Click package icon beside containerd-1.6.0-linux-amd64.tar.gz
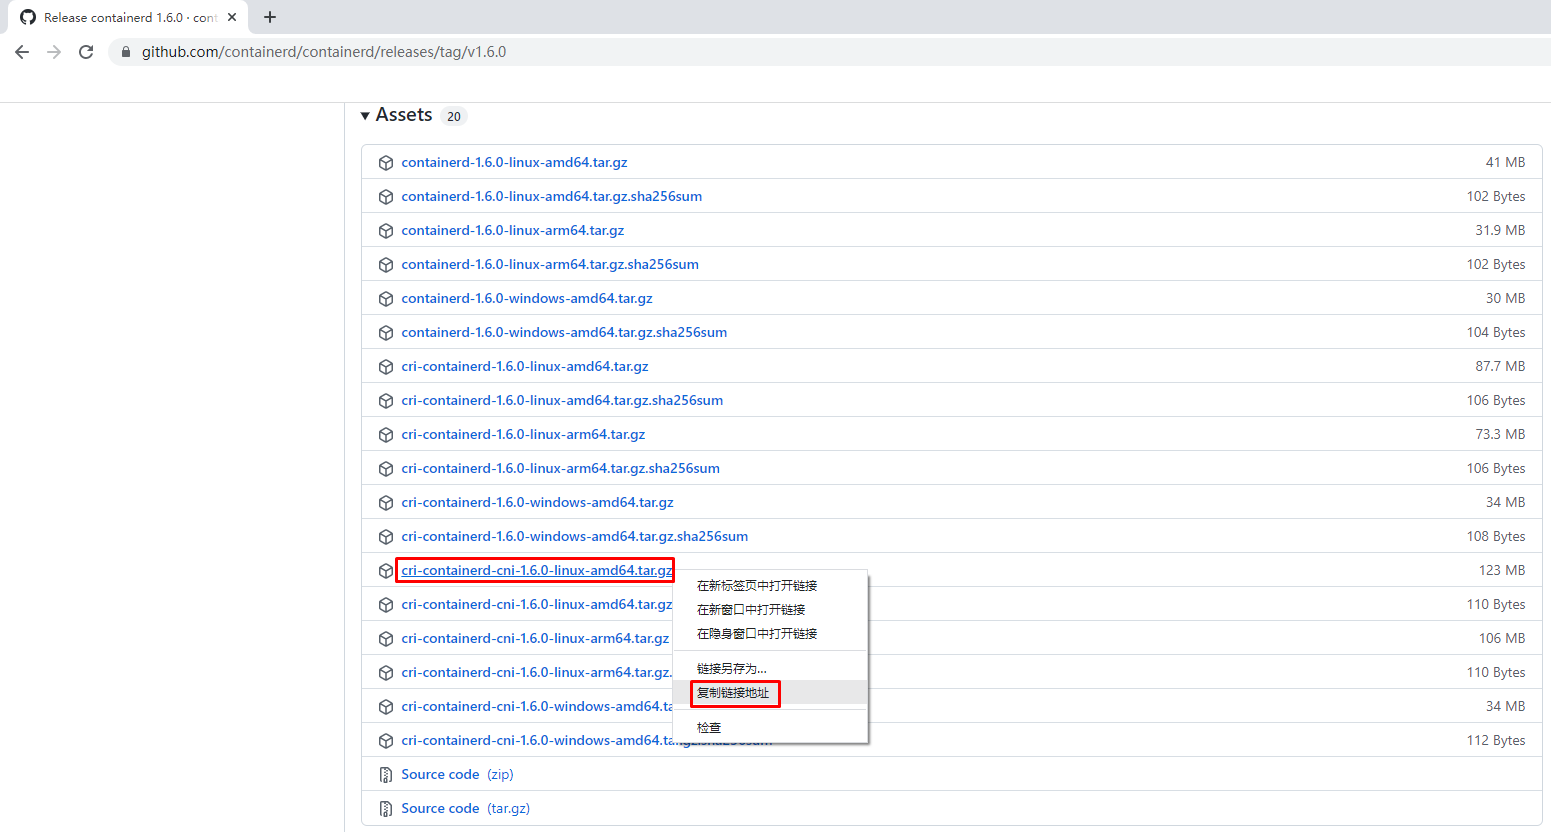This screenshot has width=1551, height=832. (x=386, y=163)
